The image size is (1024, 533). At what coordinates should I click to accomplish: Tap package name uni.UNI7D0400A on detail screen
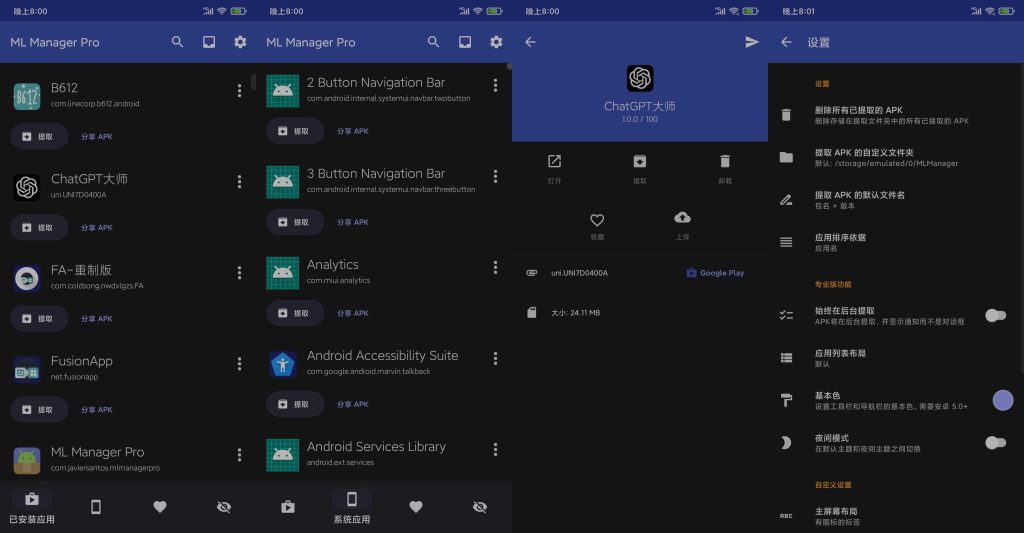(x=579, y=273)
